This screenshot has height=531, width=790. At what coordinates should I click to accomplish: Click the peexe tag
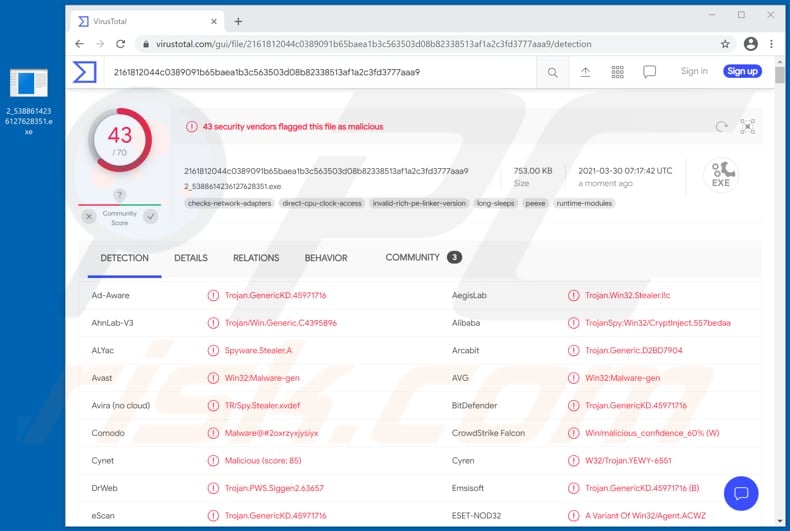click(535, 204)
